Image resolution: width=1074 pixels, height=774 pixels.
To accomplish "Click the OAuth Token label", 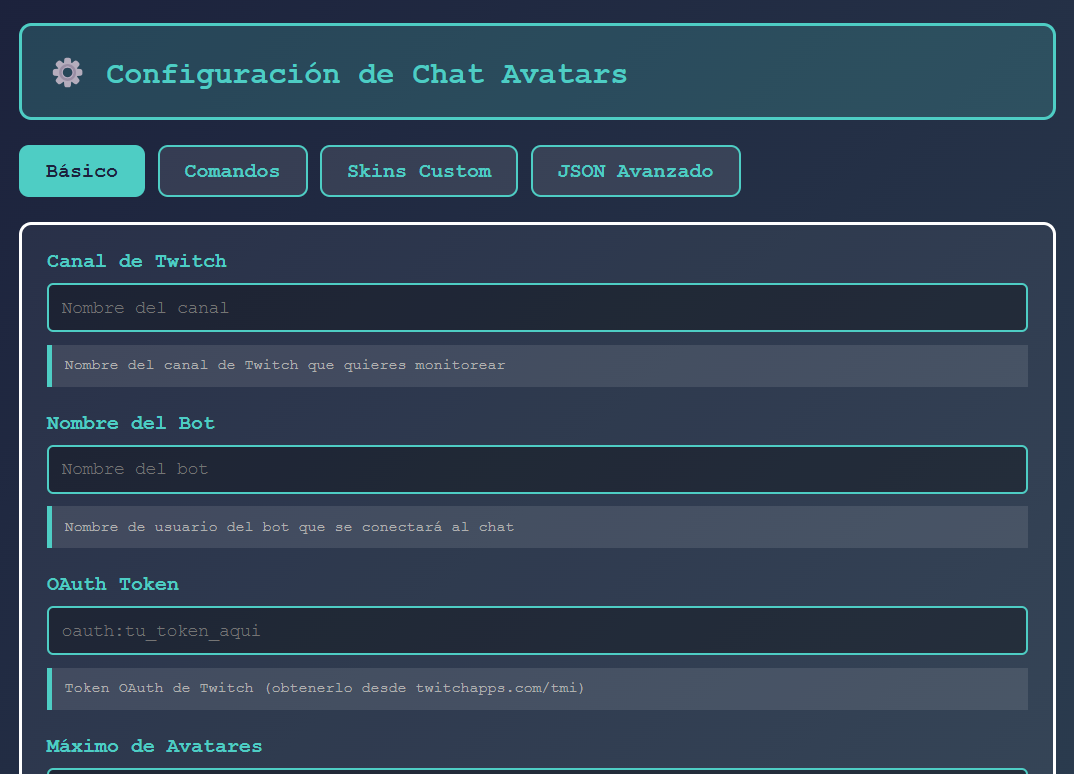I will pyautogui.click(x=113, y=584).
